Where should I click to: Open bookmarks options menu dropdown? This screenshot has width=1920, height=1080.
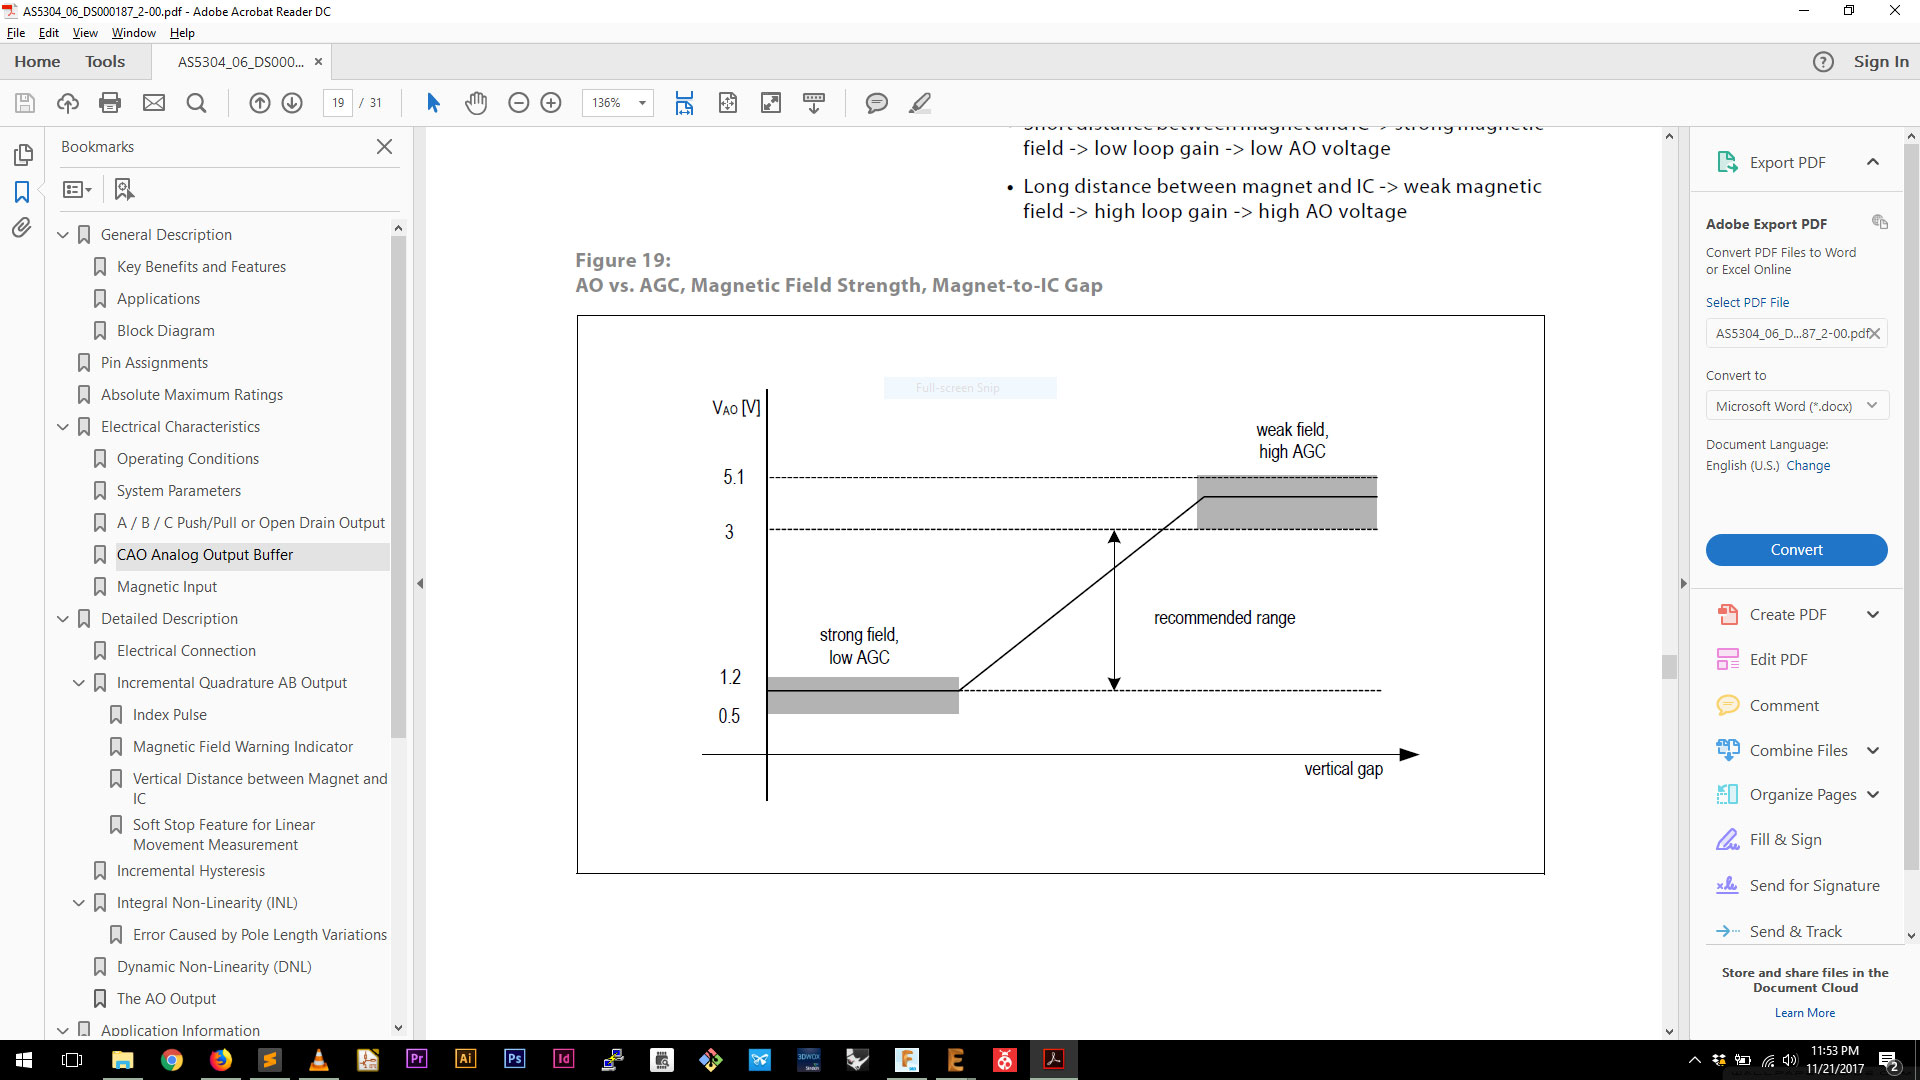coord(77,189)
